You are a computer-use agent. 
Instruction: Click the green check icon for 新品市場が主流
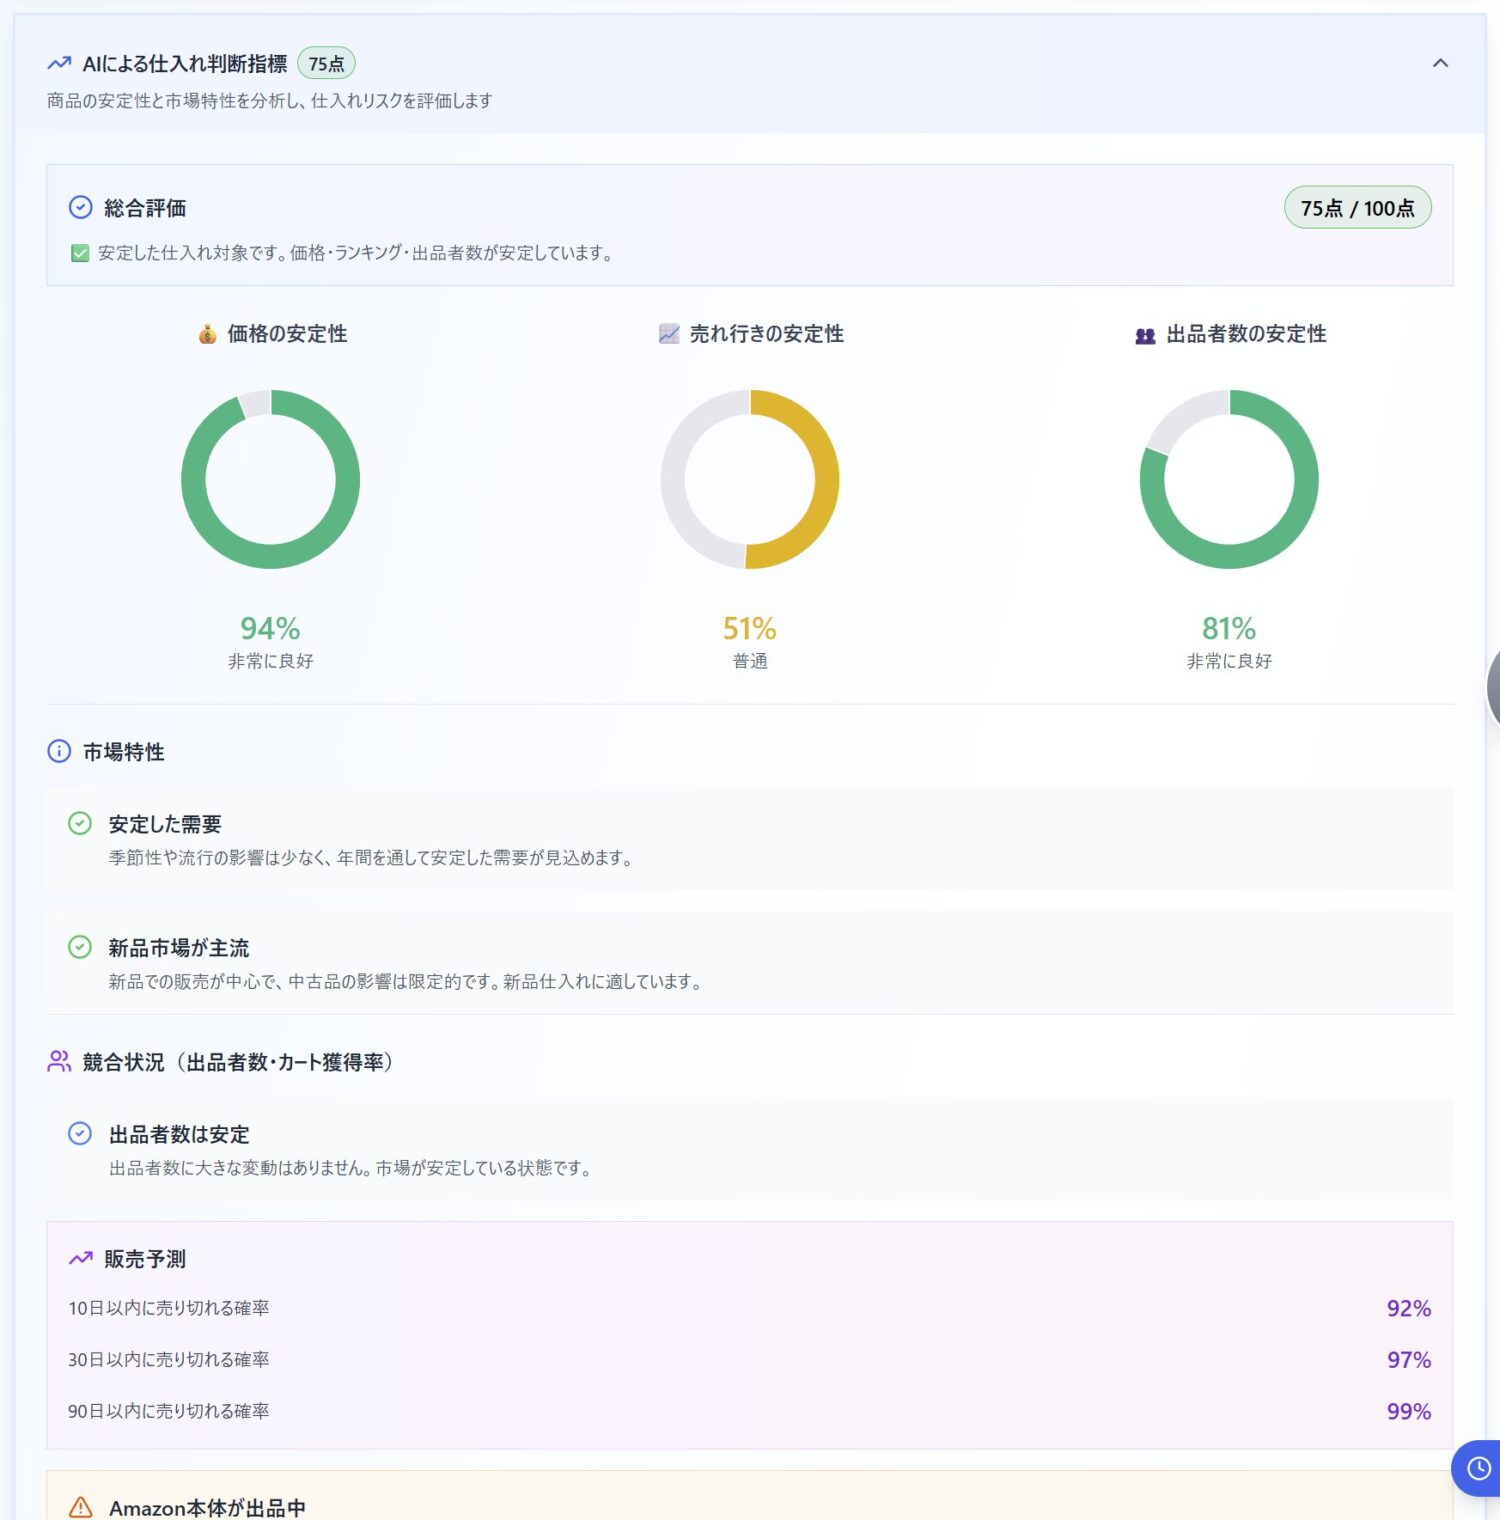pyautogui.click(x=80, y=946)
